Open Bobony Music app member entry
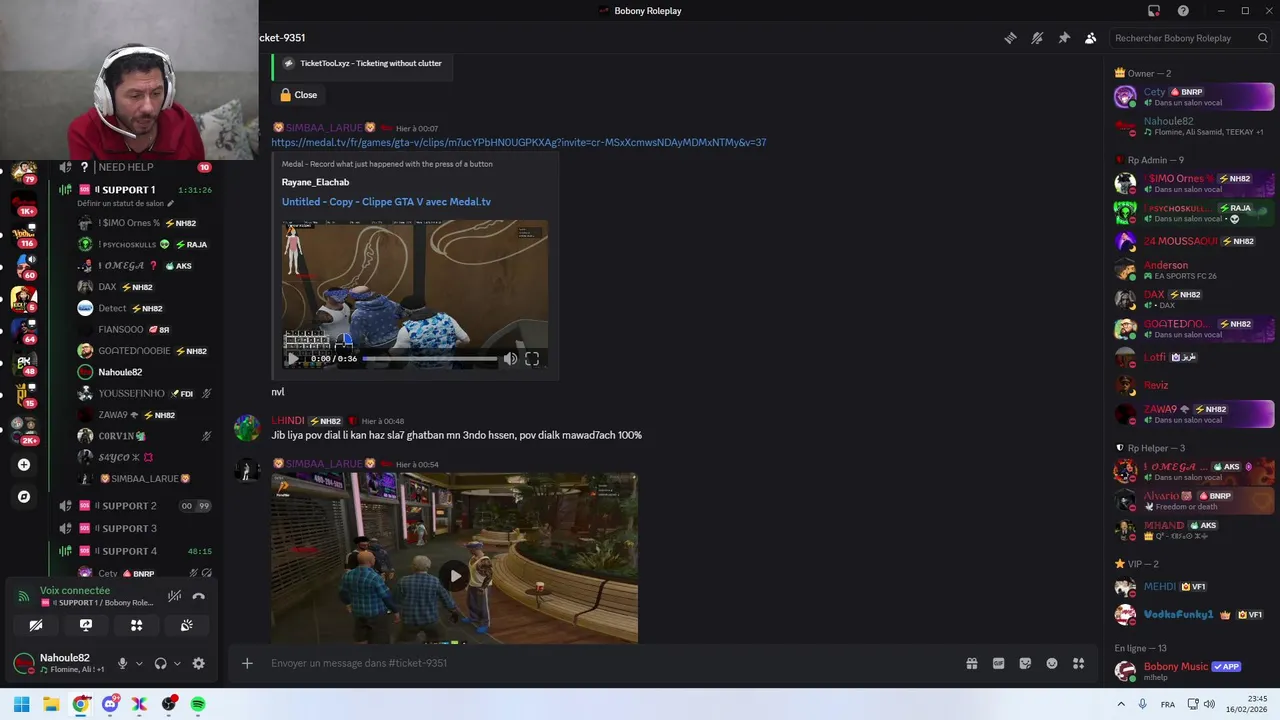 tap(1194, 671)
